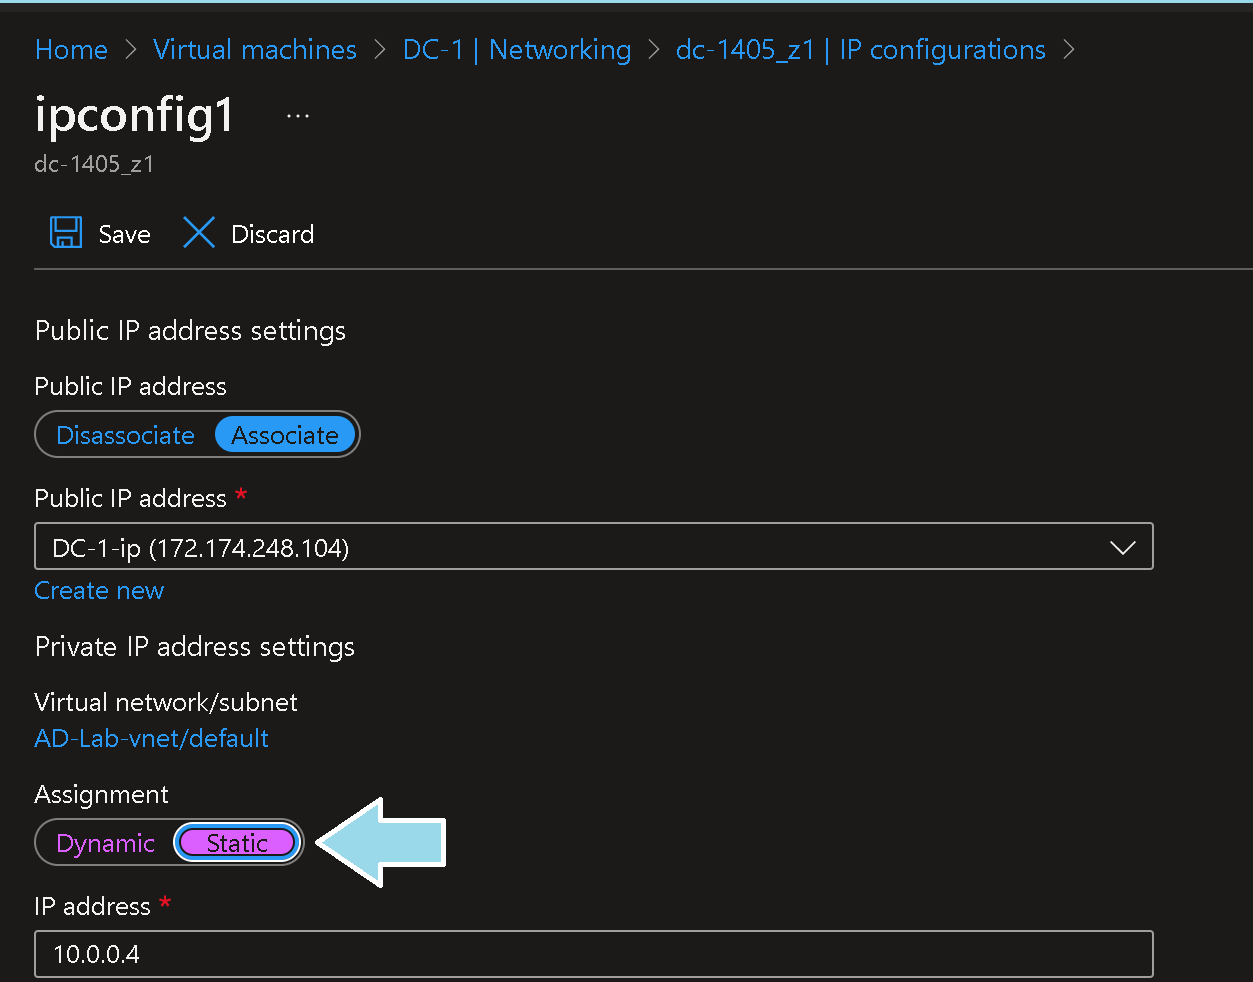Viewport: 1253px width, 982px height.
Task: Open DC-1 | Networking breadcrumb
Action: pos(517,50)
